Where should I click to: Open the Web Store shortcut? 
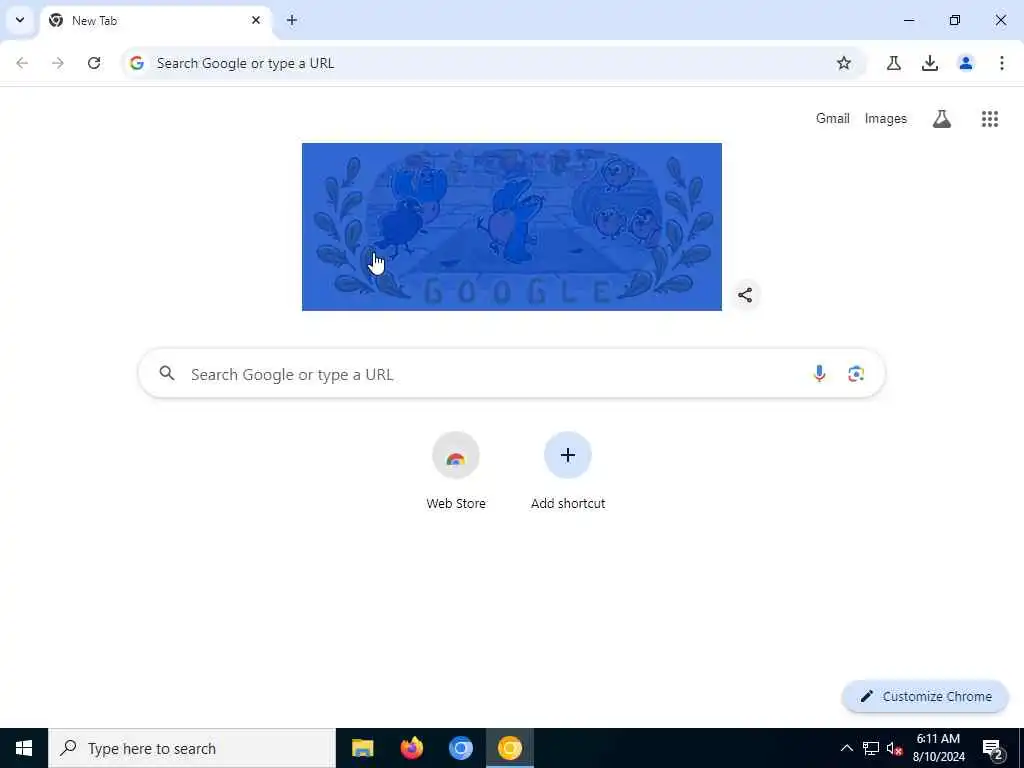(x=456, y=471)
